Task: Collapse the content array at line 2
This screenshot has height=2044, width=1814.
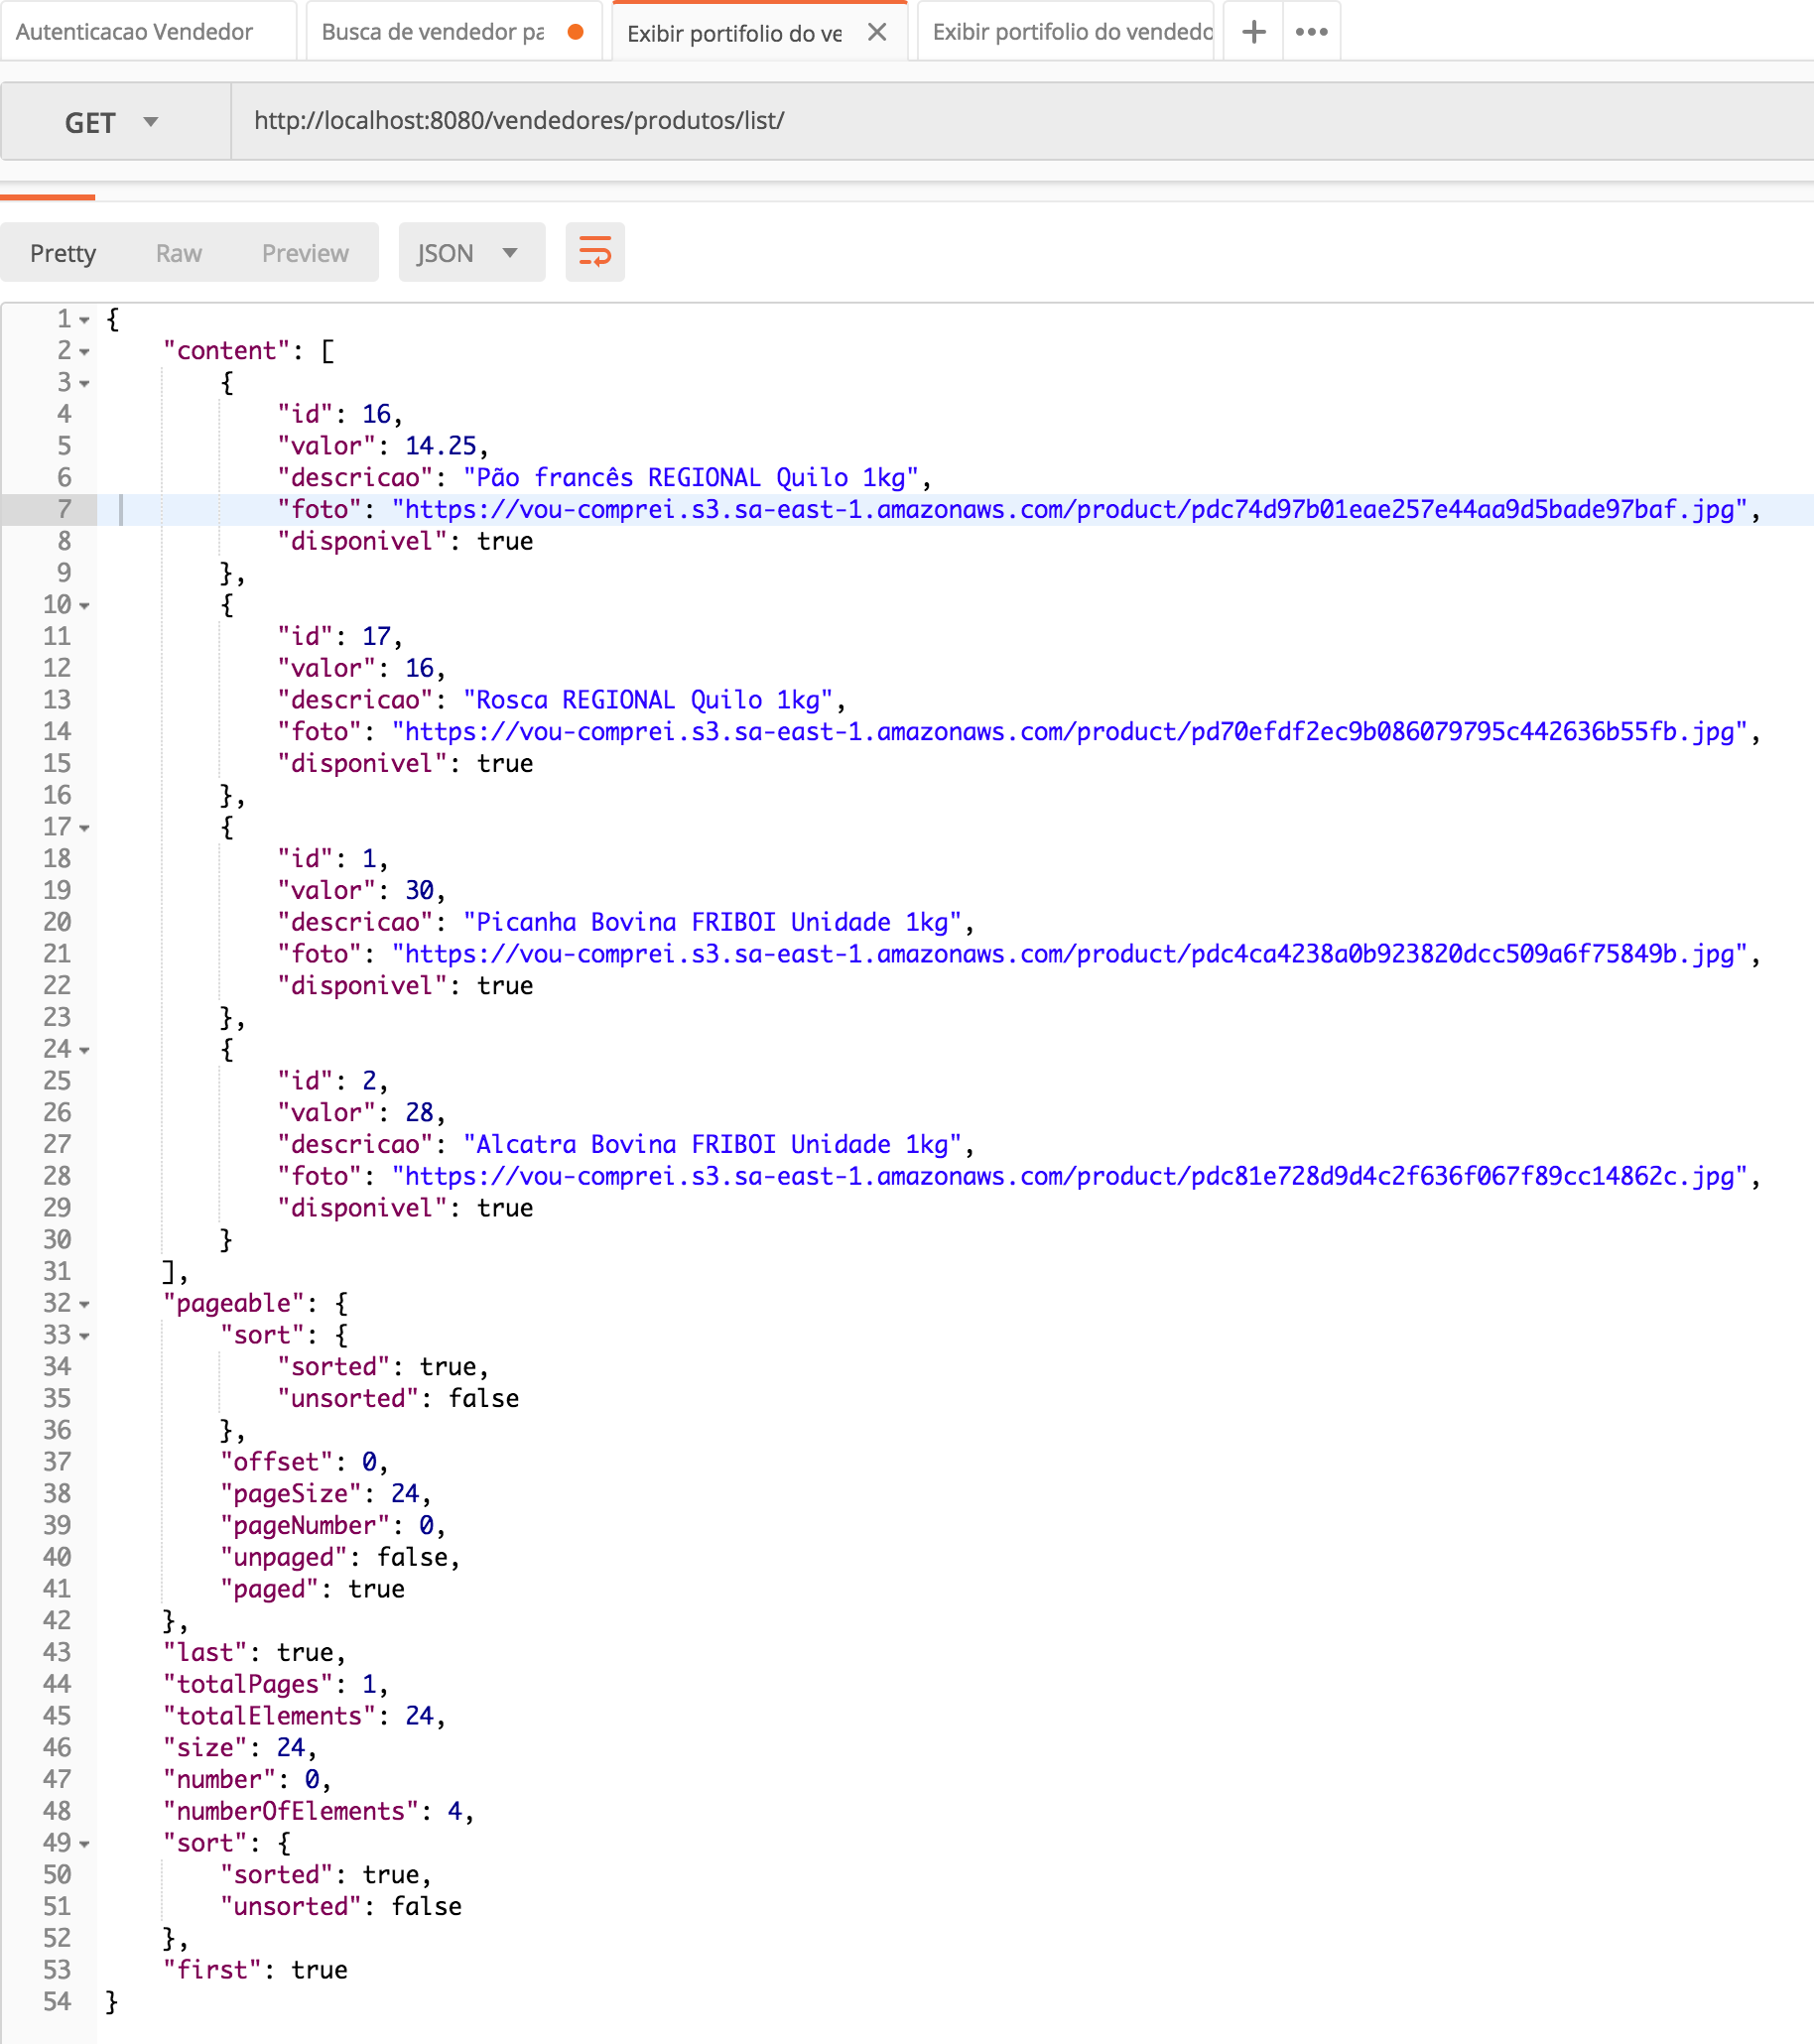Action: [x=85, y=352]
